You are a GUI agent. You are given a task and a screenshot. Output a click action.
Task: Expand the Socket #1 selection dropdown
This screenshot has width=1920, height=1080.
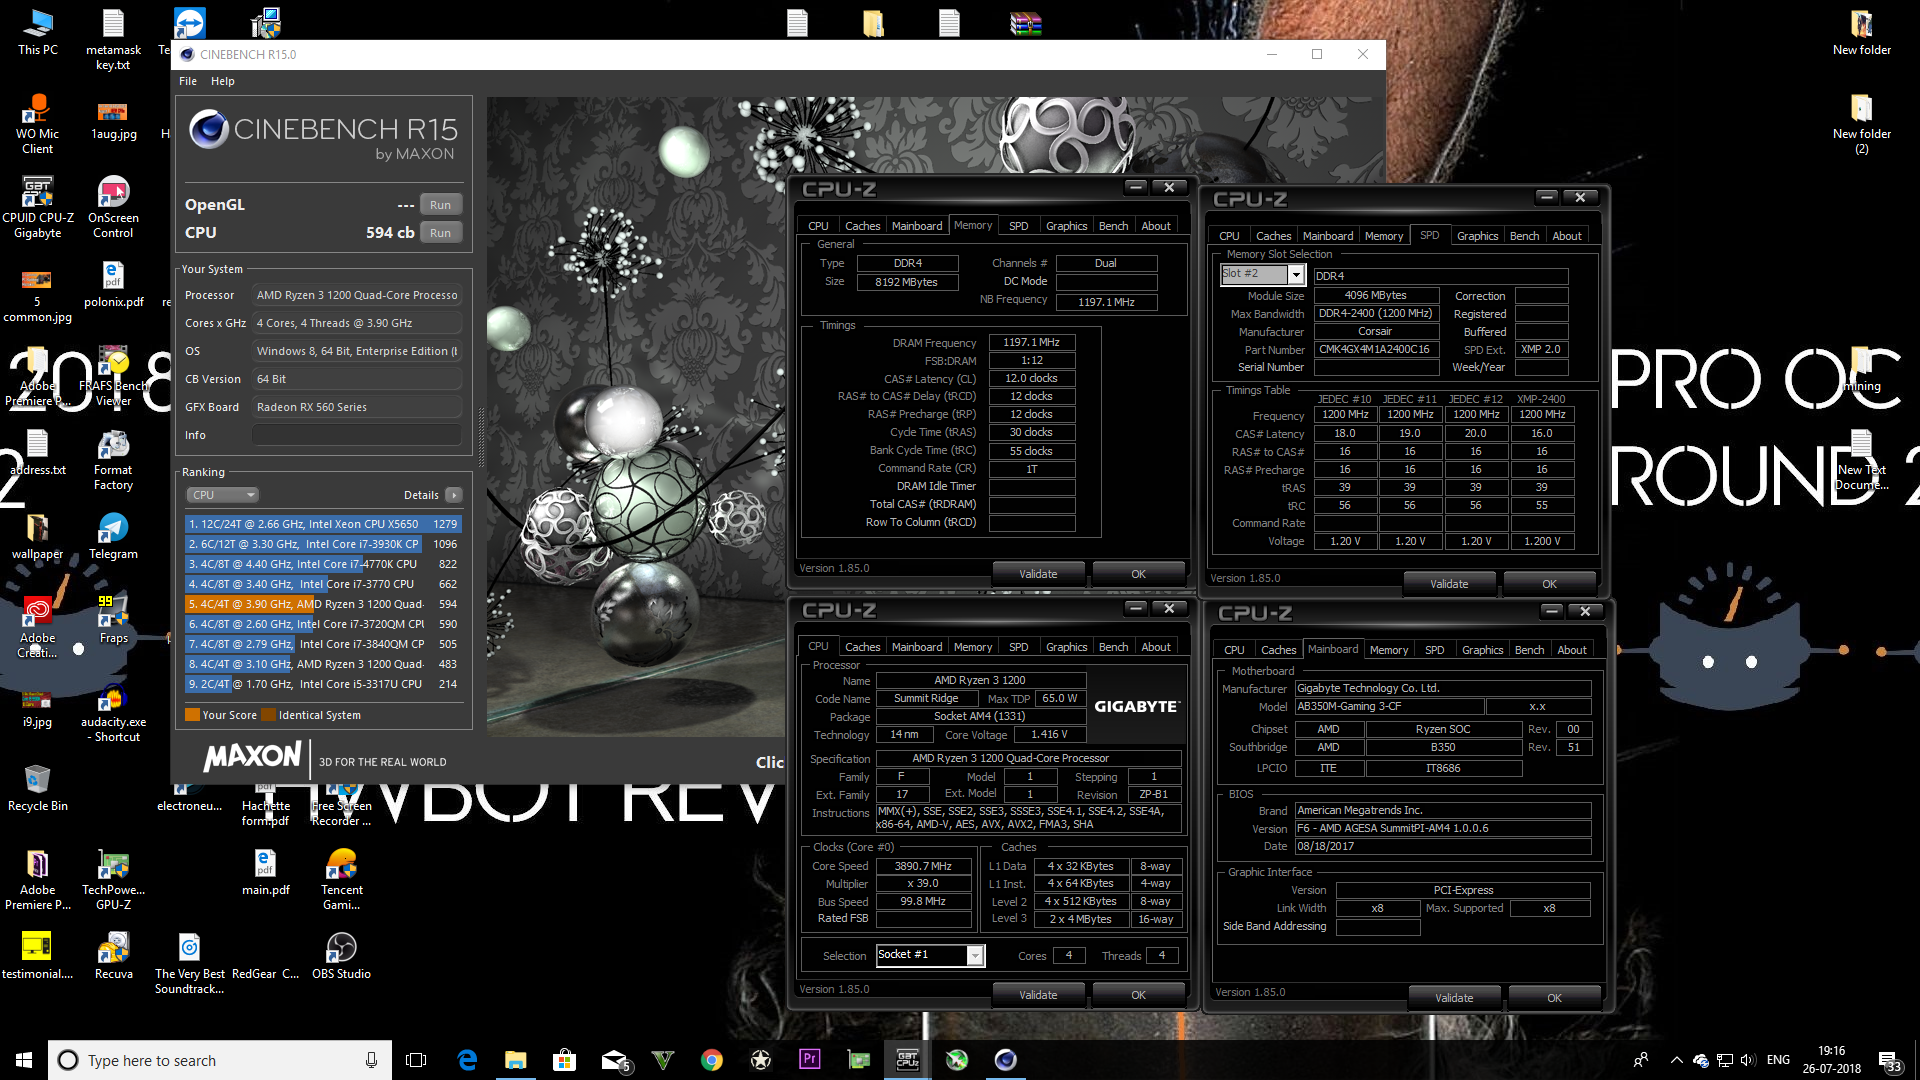tap(975, 956)
